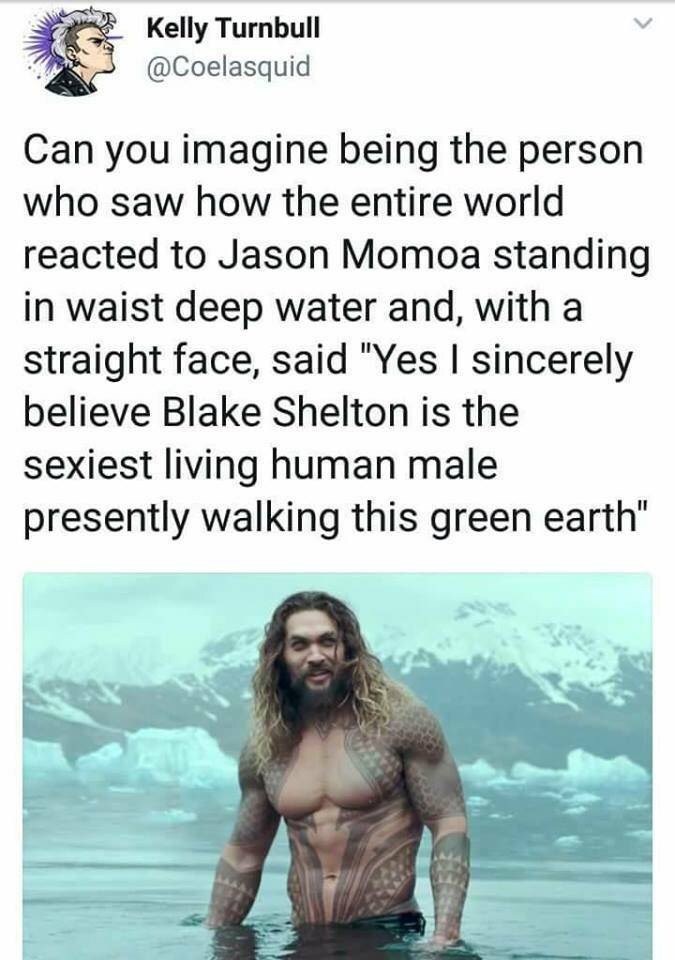Expand the tweet options chevron
675x960 pixels.
tap(641, 25)
